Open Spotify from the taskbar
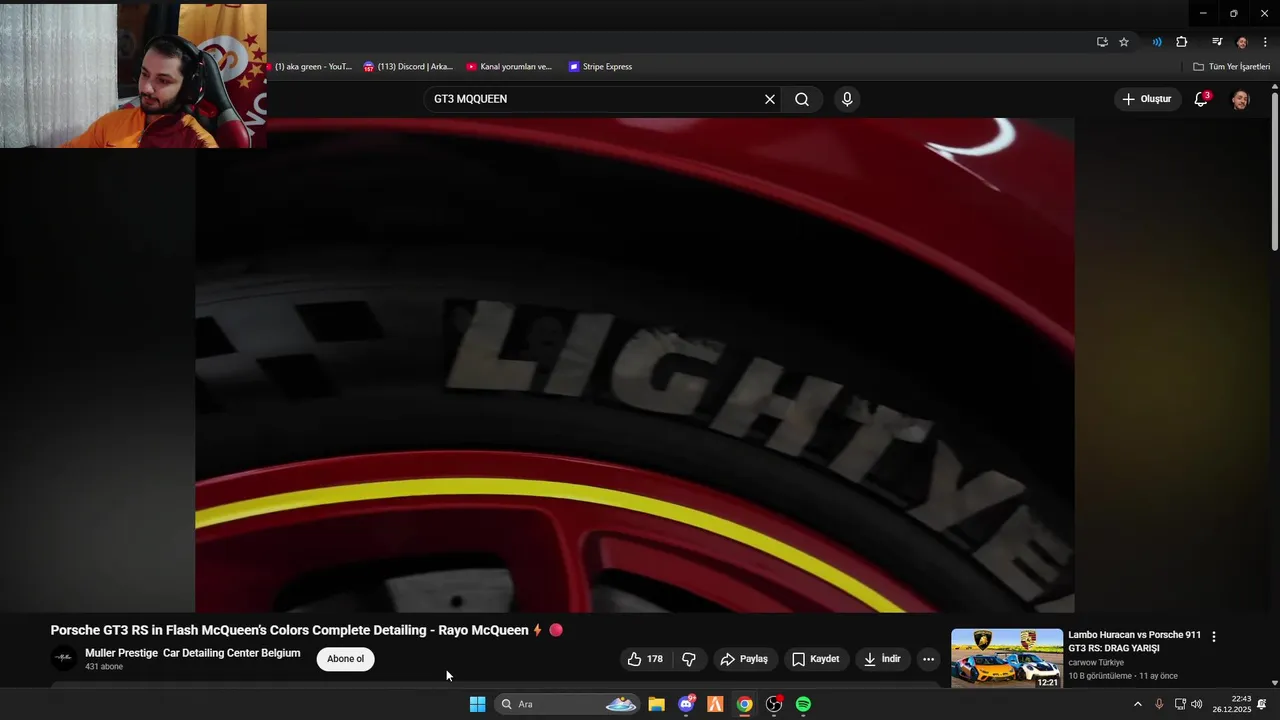 [x=803, y=704]
